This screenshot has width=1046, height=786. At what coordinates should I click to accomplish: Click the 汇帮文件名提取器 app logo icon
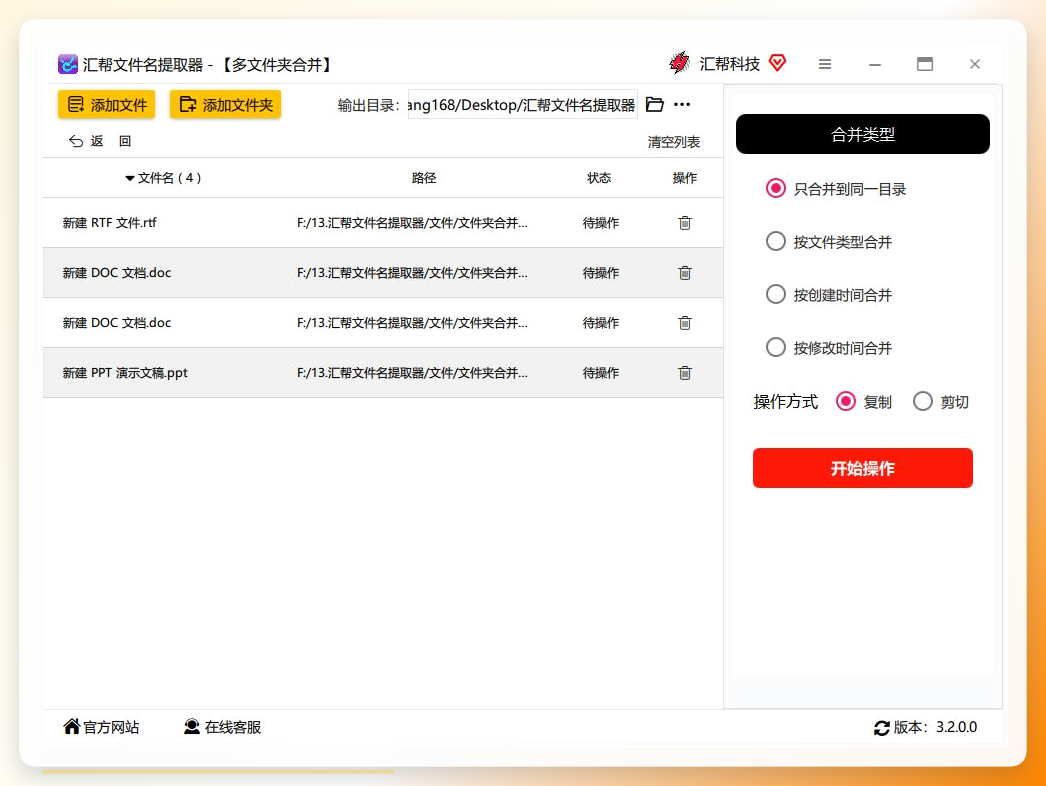click(67, 64)
